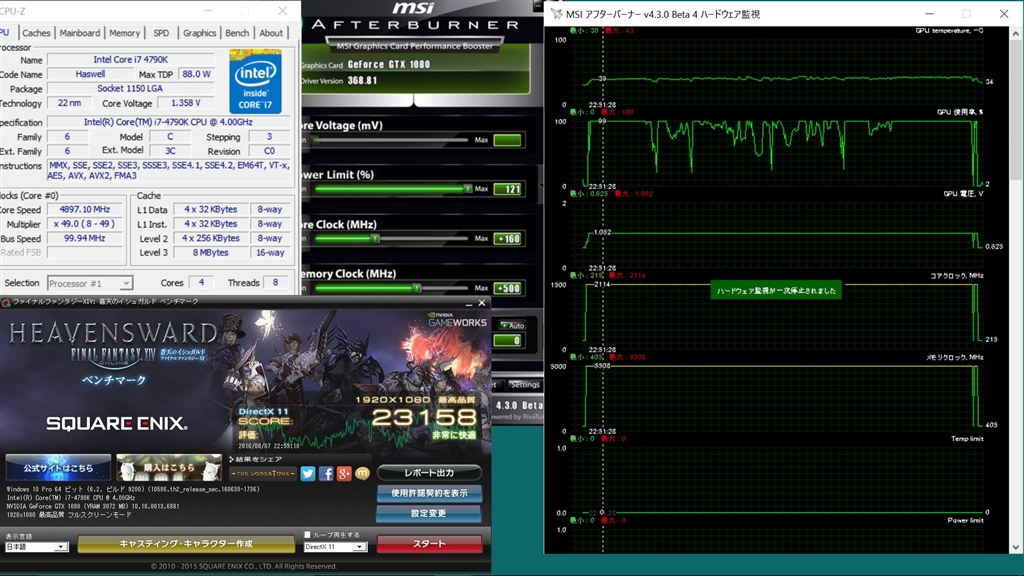Click the Core Voltage value 1.358 V

pyautogui.click(x=186, y=103)
